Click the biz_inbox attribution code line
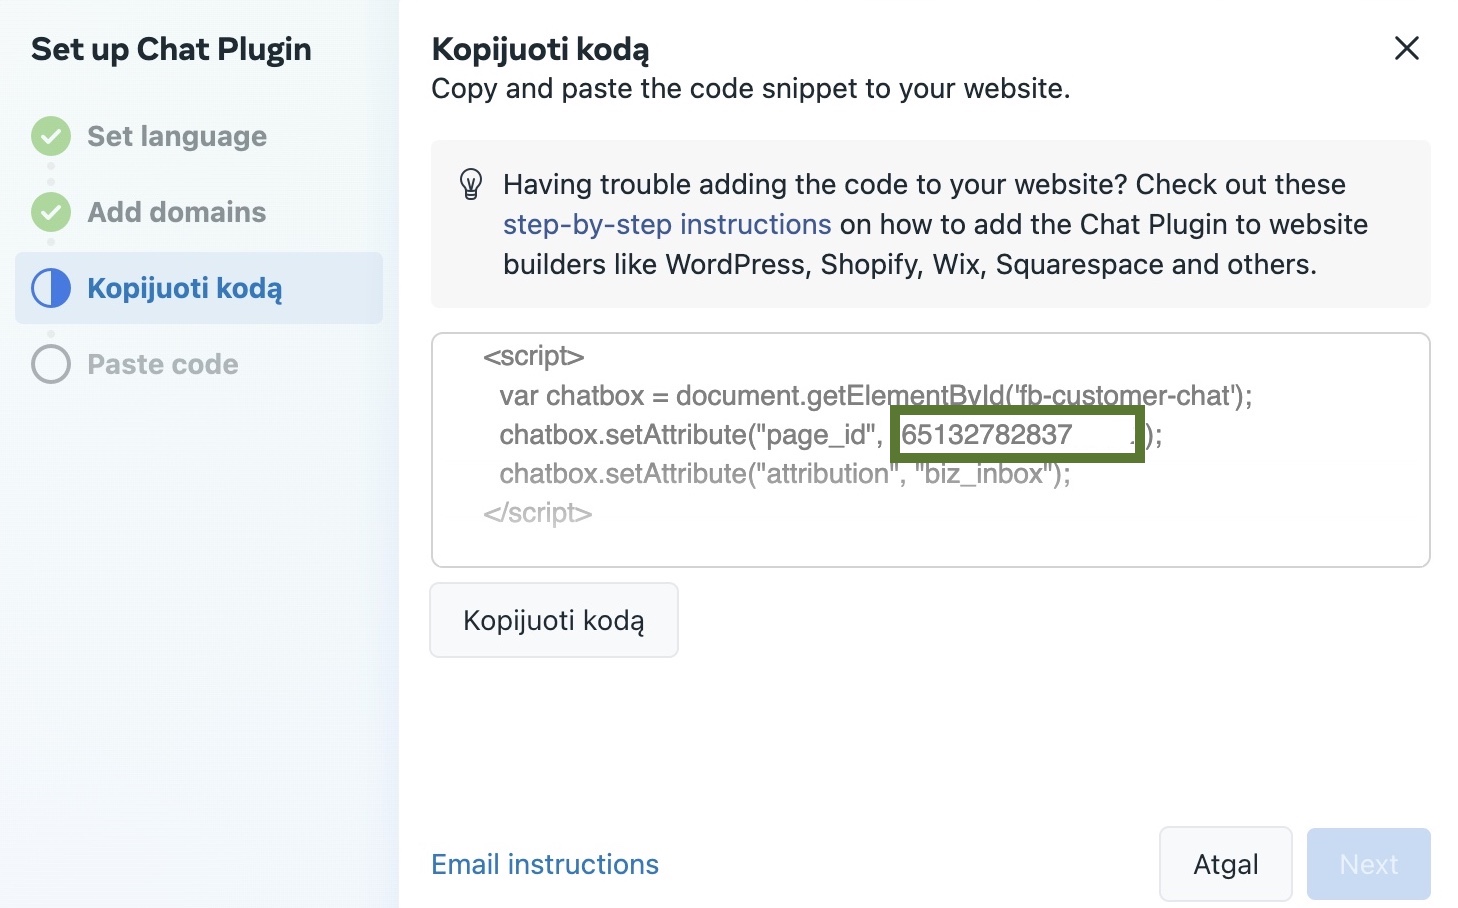1458x908 pixels. (785, 474)
